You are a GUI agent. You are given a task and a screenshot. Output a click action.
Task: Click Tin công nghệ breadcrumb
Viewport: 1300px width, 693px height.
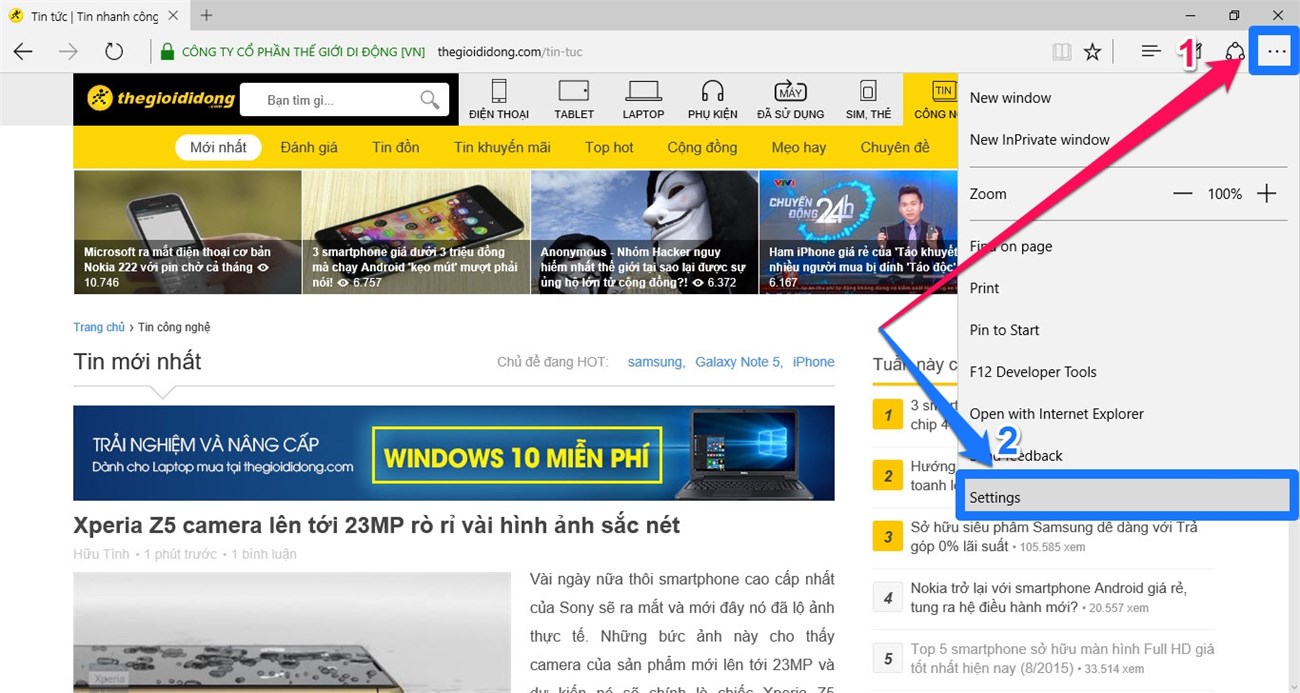pyautogui.click(x=174, y=327)
